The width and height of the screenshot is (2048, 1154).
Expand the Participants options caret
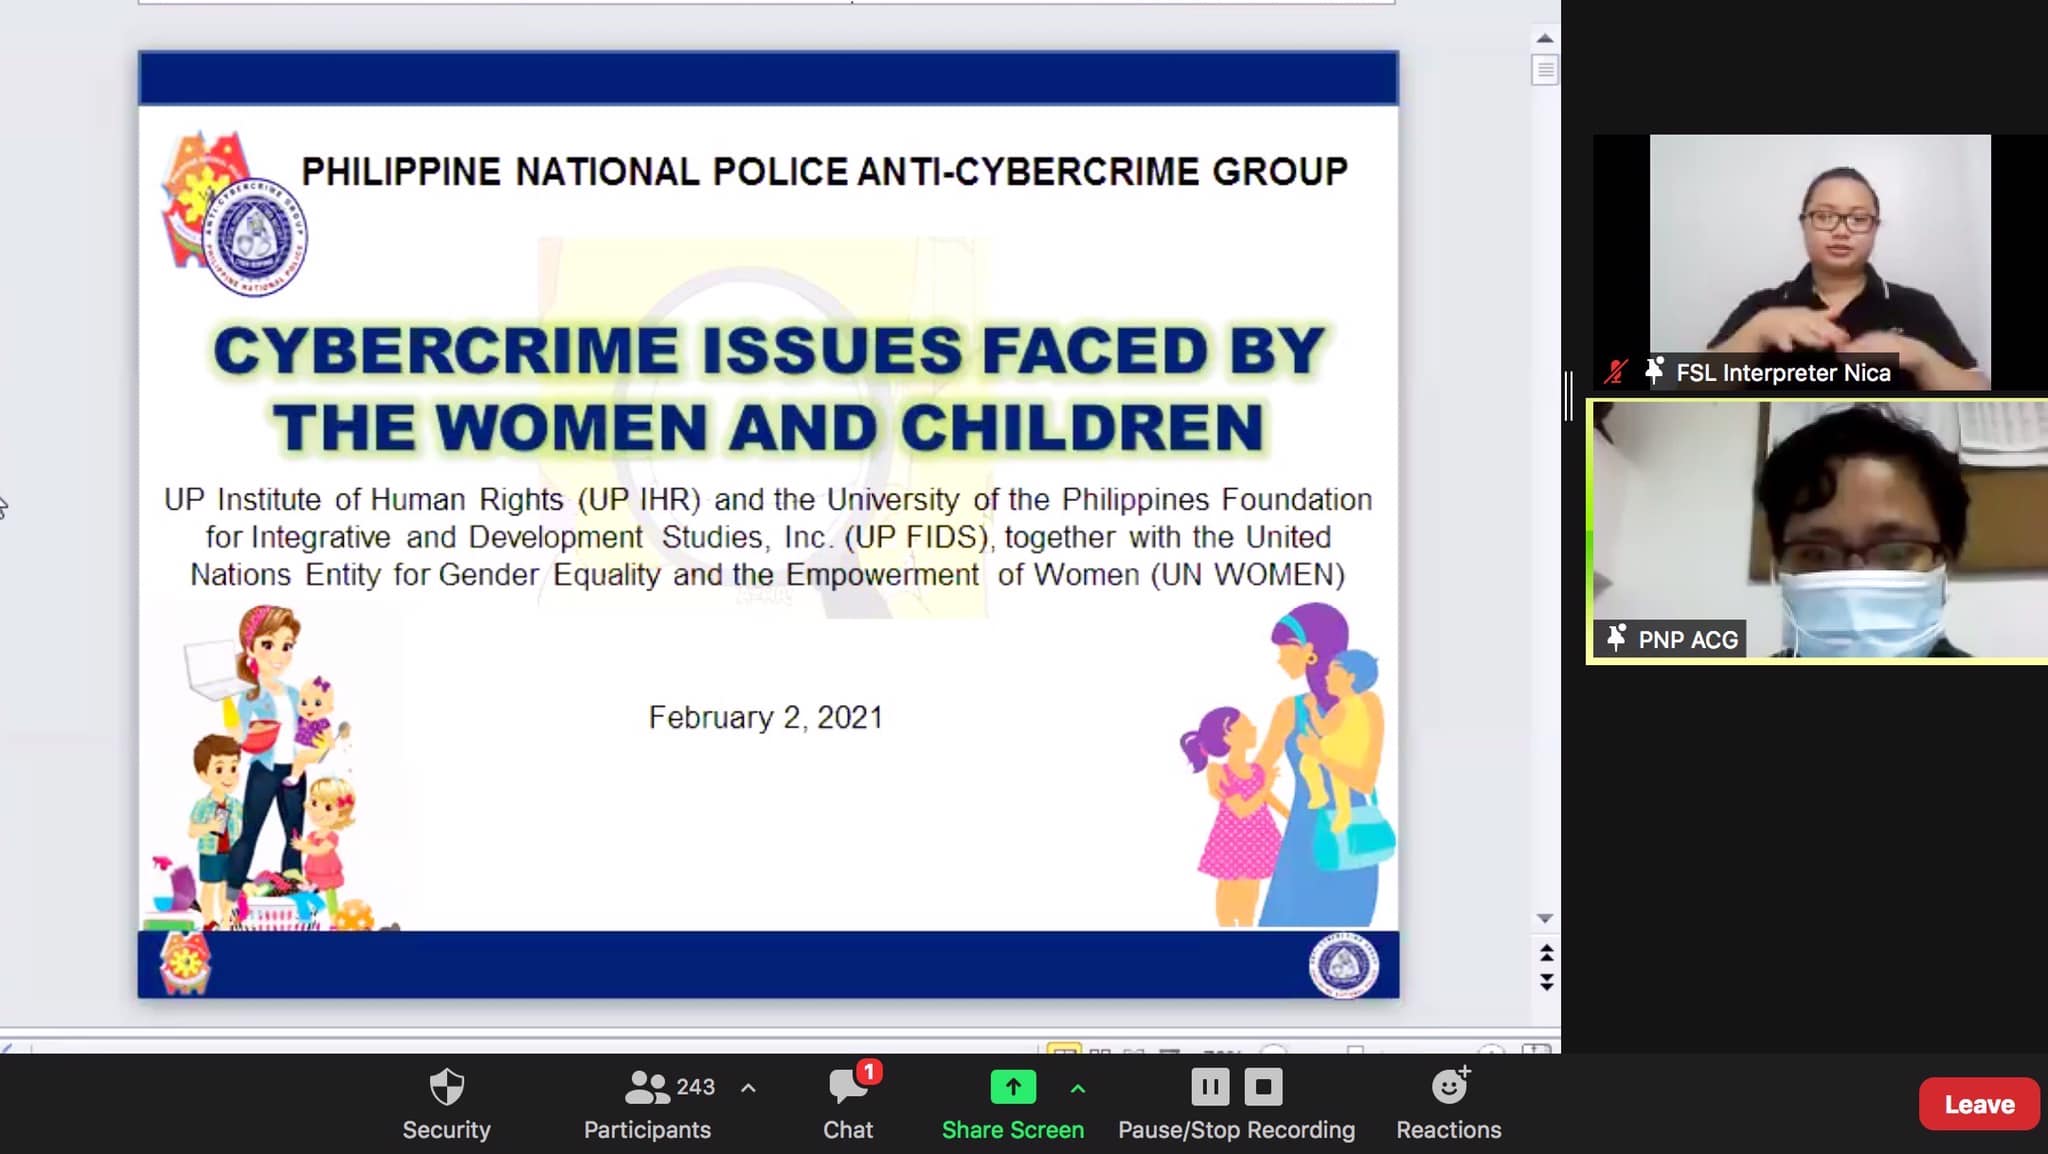[748, 1087]
